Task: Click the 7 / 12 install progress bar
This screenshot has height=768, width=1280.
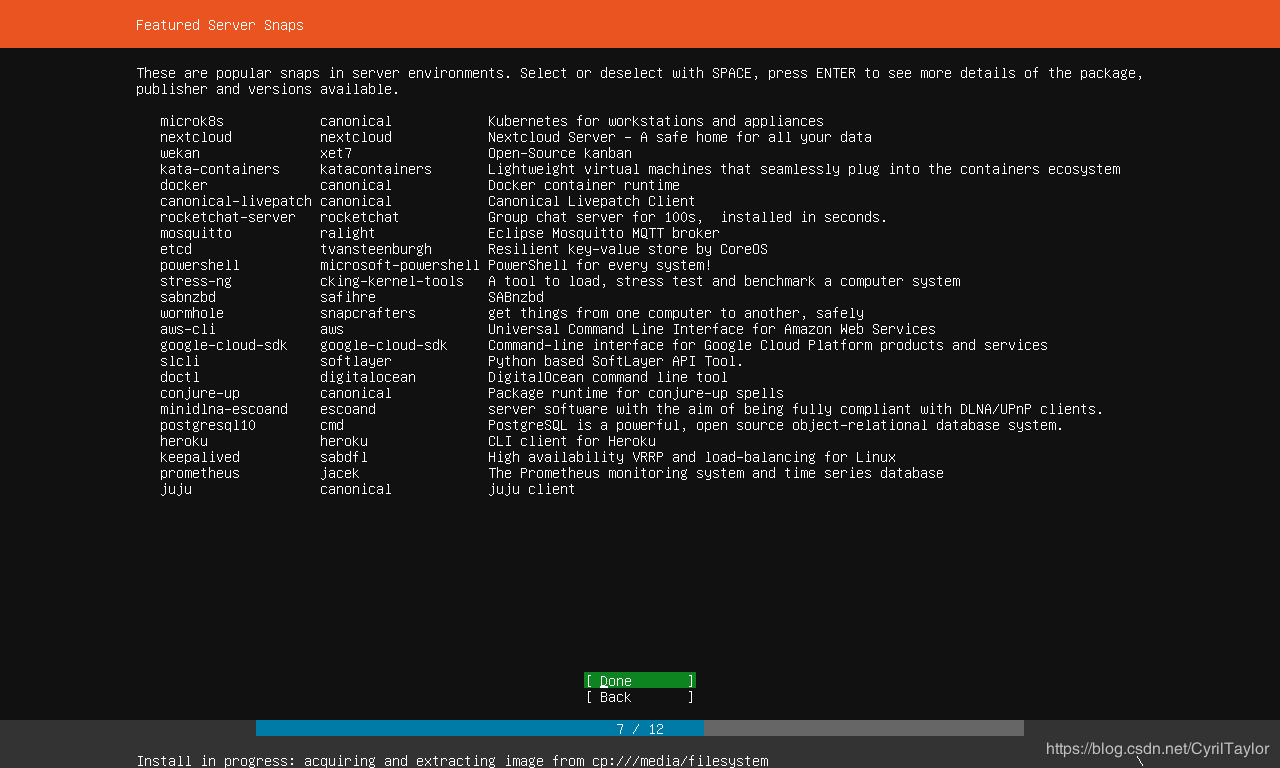Action: [x=640, y=729]
